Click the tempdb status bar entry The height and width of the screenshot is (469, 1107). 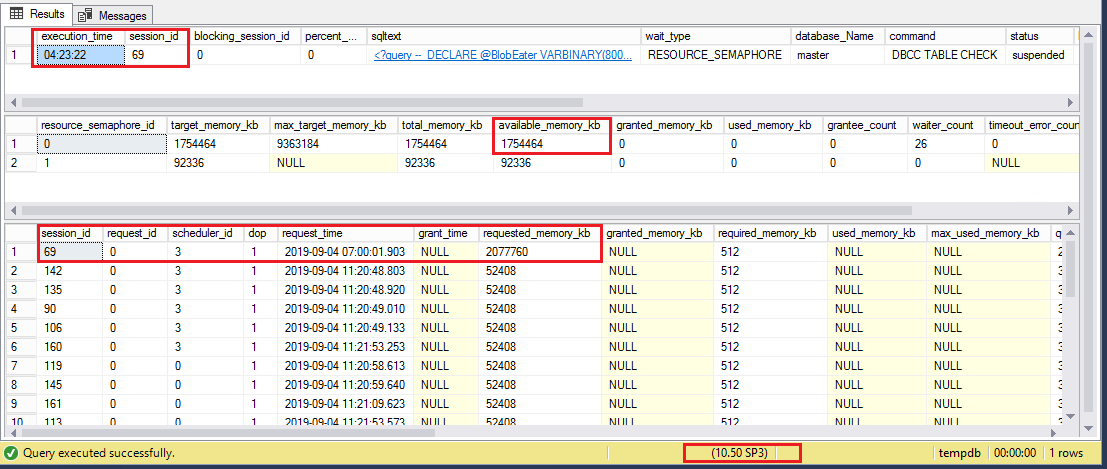[957, 453]
